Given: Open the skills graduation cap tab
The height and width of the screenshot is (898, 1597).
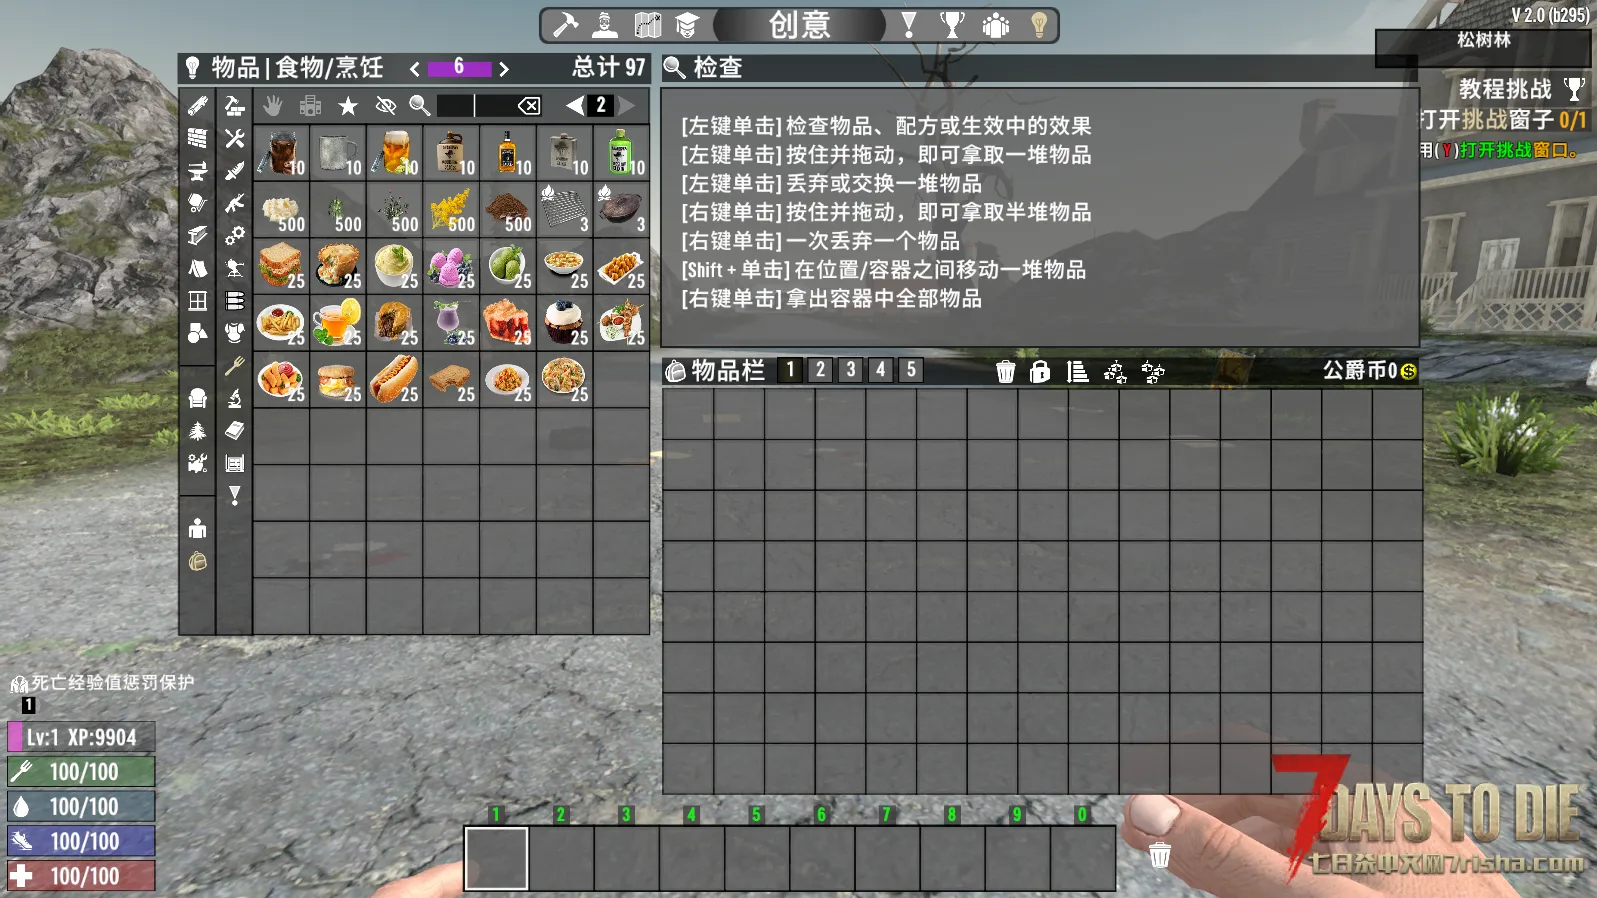Looking at the screenshot, I should (687, 25).
